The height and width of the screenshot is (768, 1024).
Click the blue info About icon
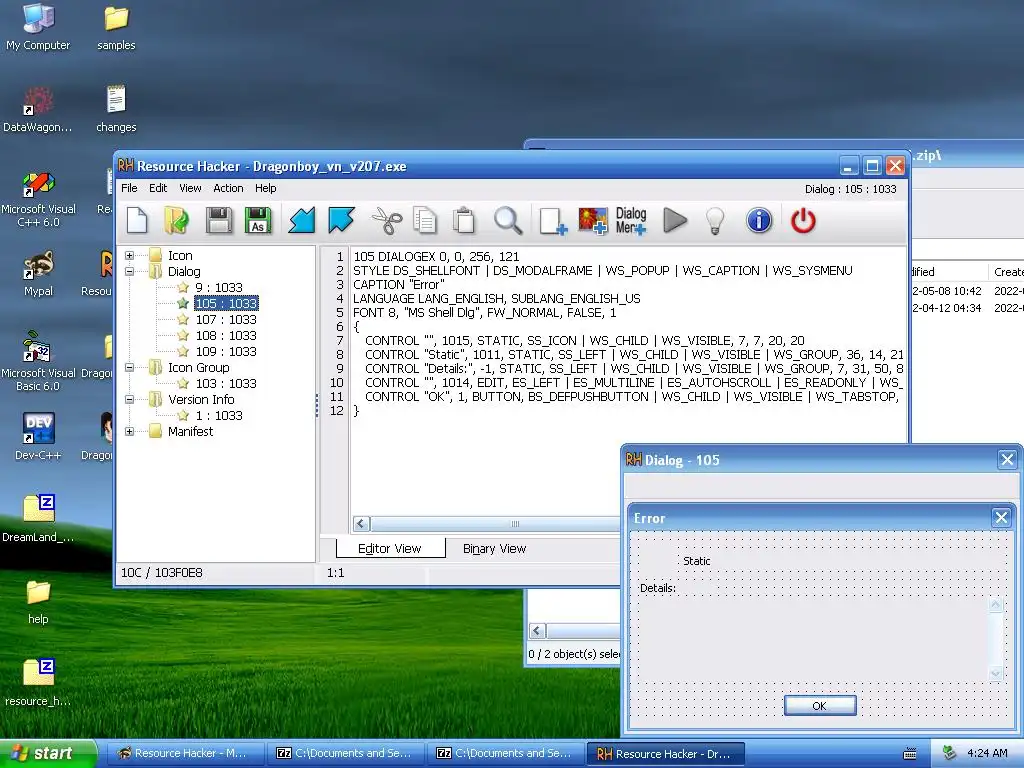pyautogui.click(x=759, y=221)
